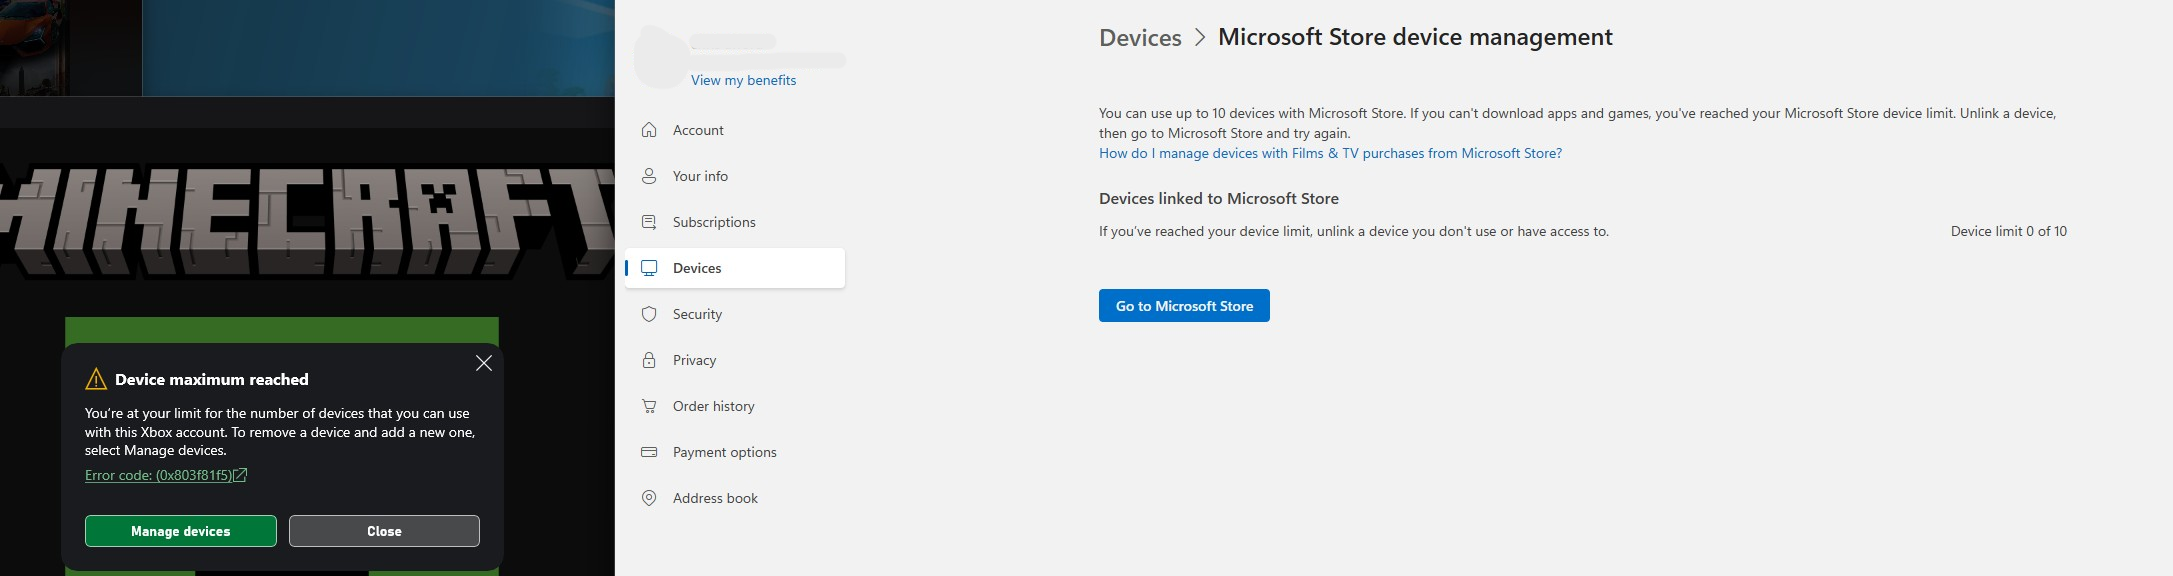
Task: Select Order history in sidebar
Action: coord(713,406)
